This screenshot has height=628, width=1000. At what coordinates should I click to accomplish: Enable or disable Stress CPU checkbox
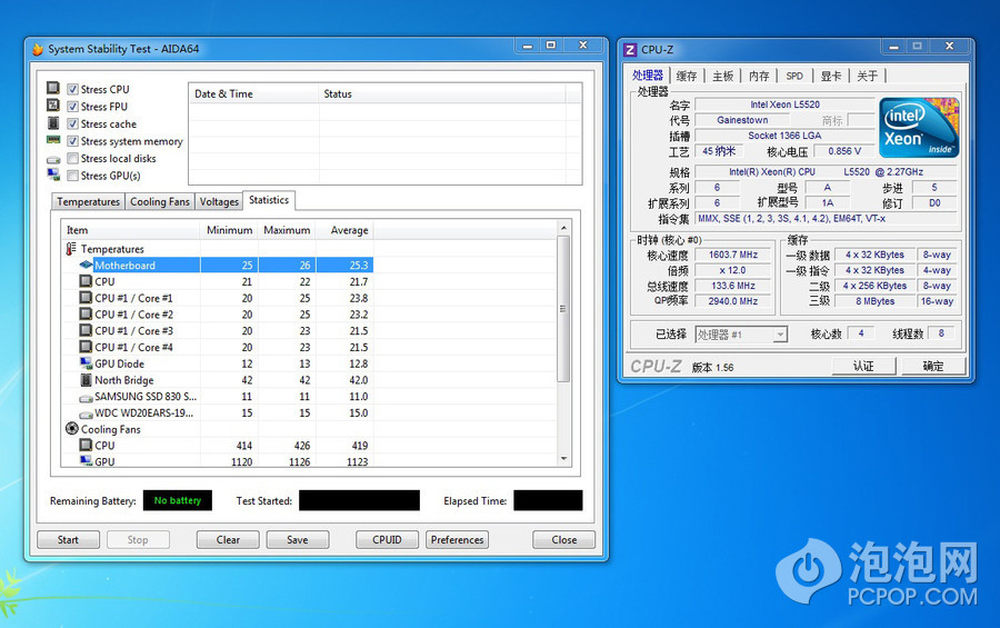coord(73,89)
